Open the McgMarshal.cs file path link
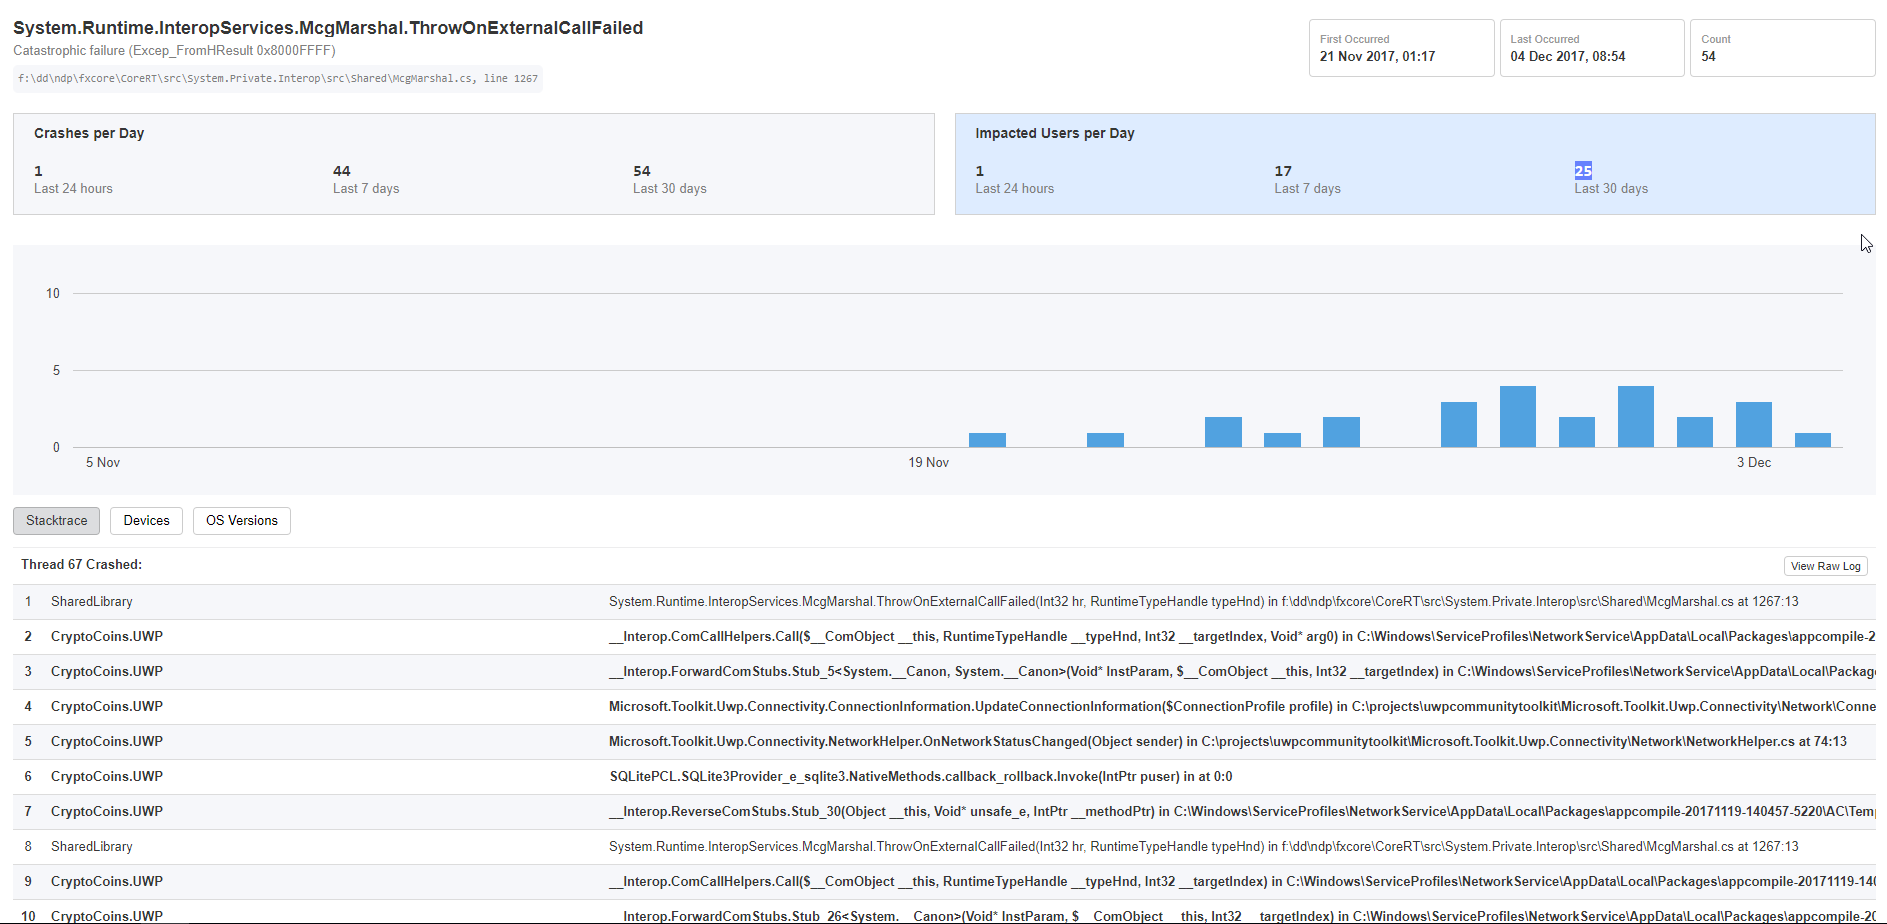Image resolution: width=1887 pixels, height=924 pixels. point(277,78)
